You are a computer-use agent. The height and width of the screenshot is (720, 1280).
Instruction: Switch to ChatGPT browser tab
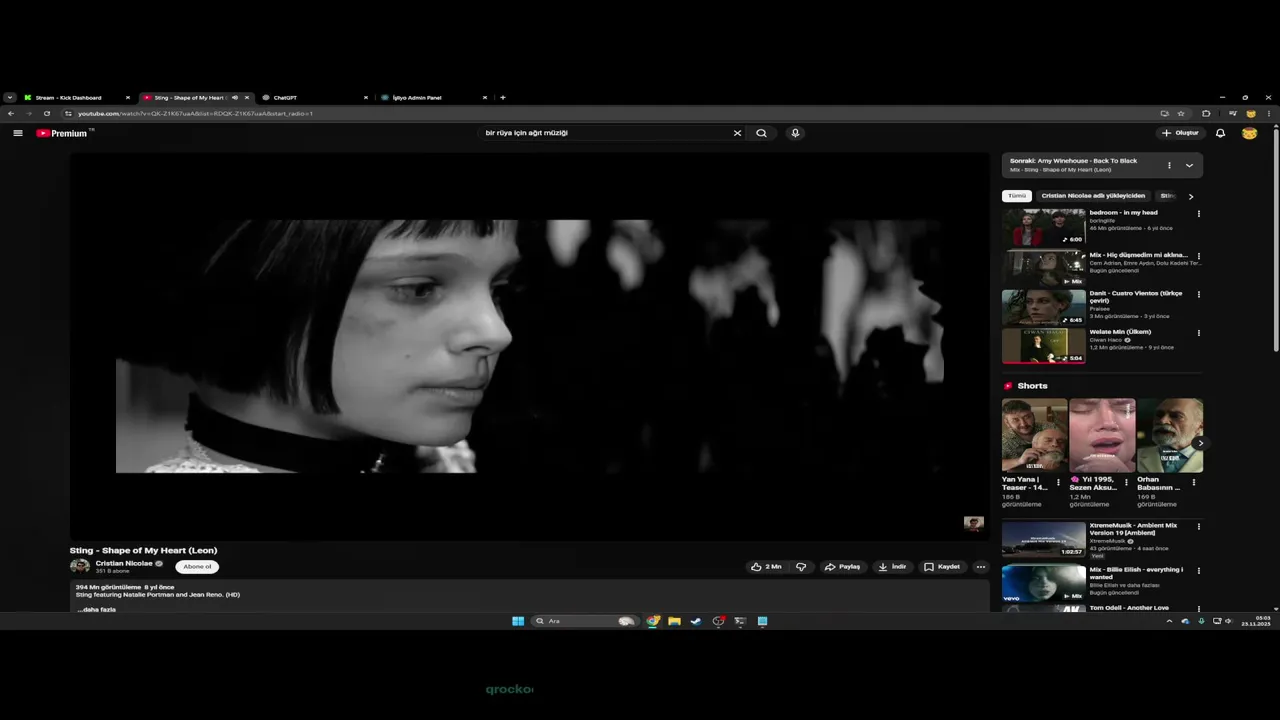[314, 98]
